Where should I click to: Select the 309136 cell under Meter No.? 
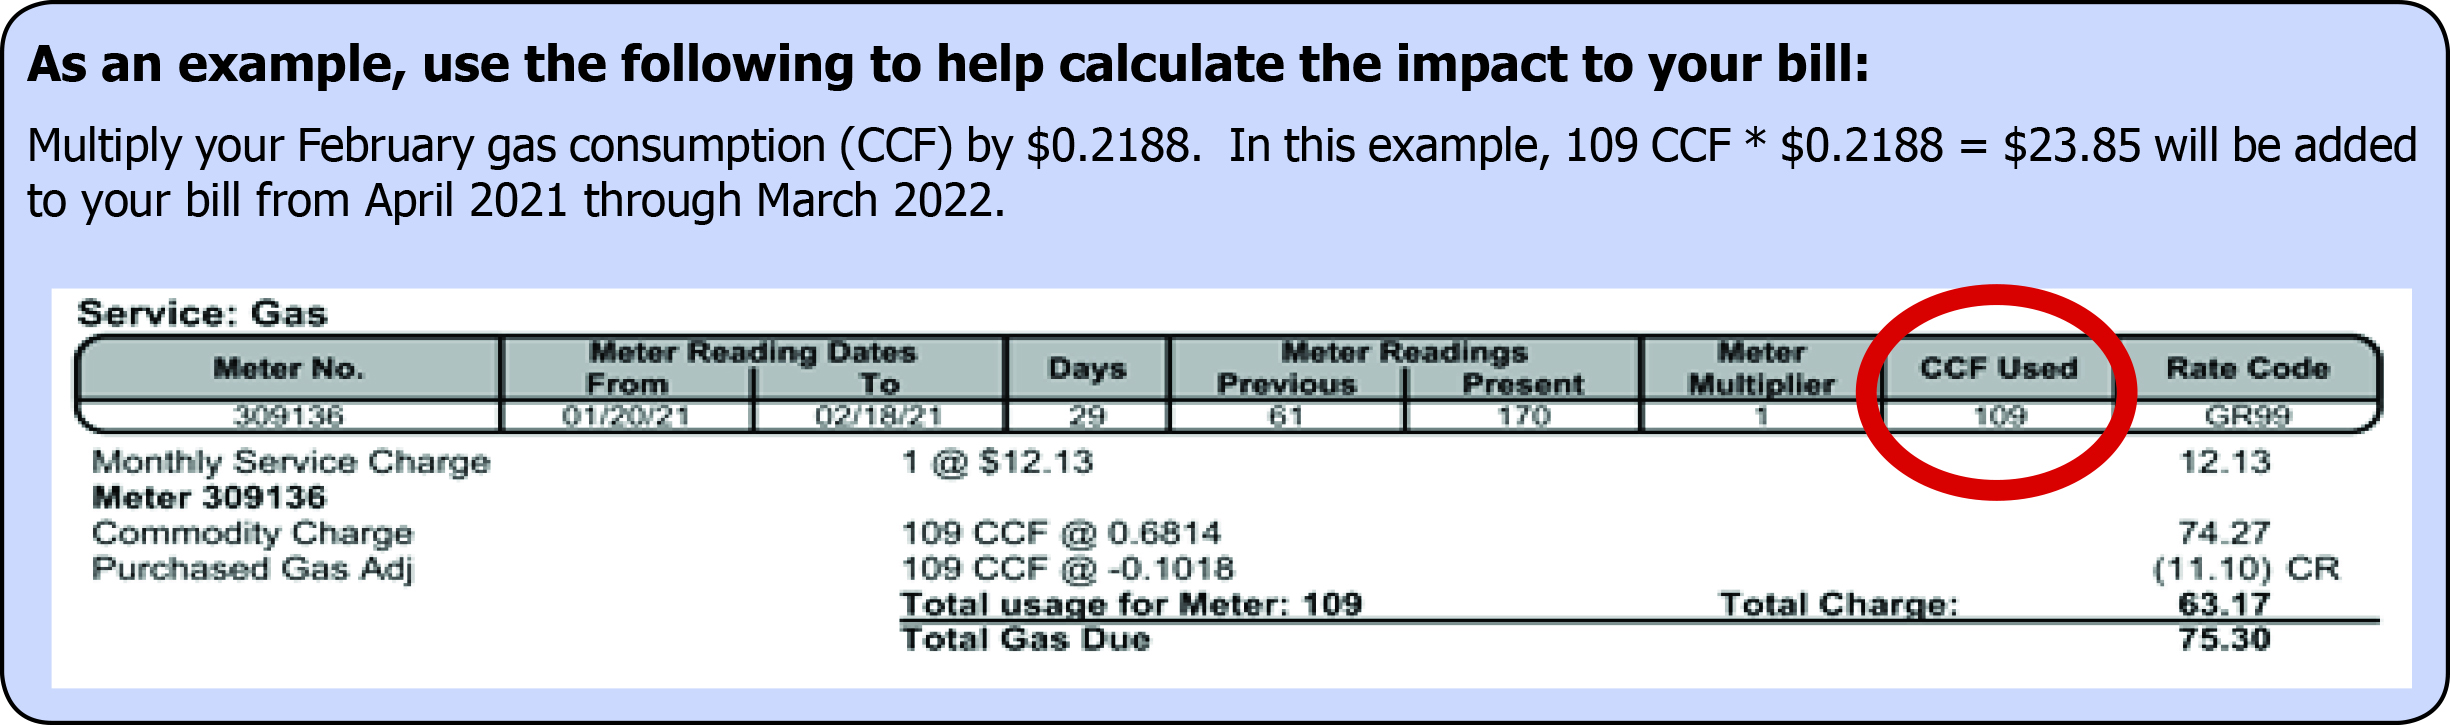[288, 416]
